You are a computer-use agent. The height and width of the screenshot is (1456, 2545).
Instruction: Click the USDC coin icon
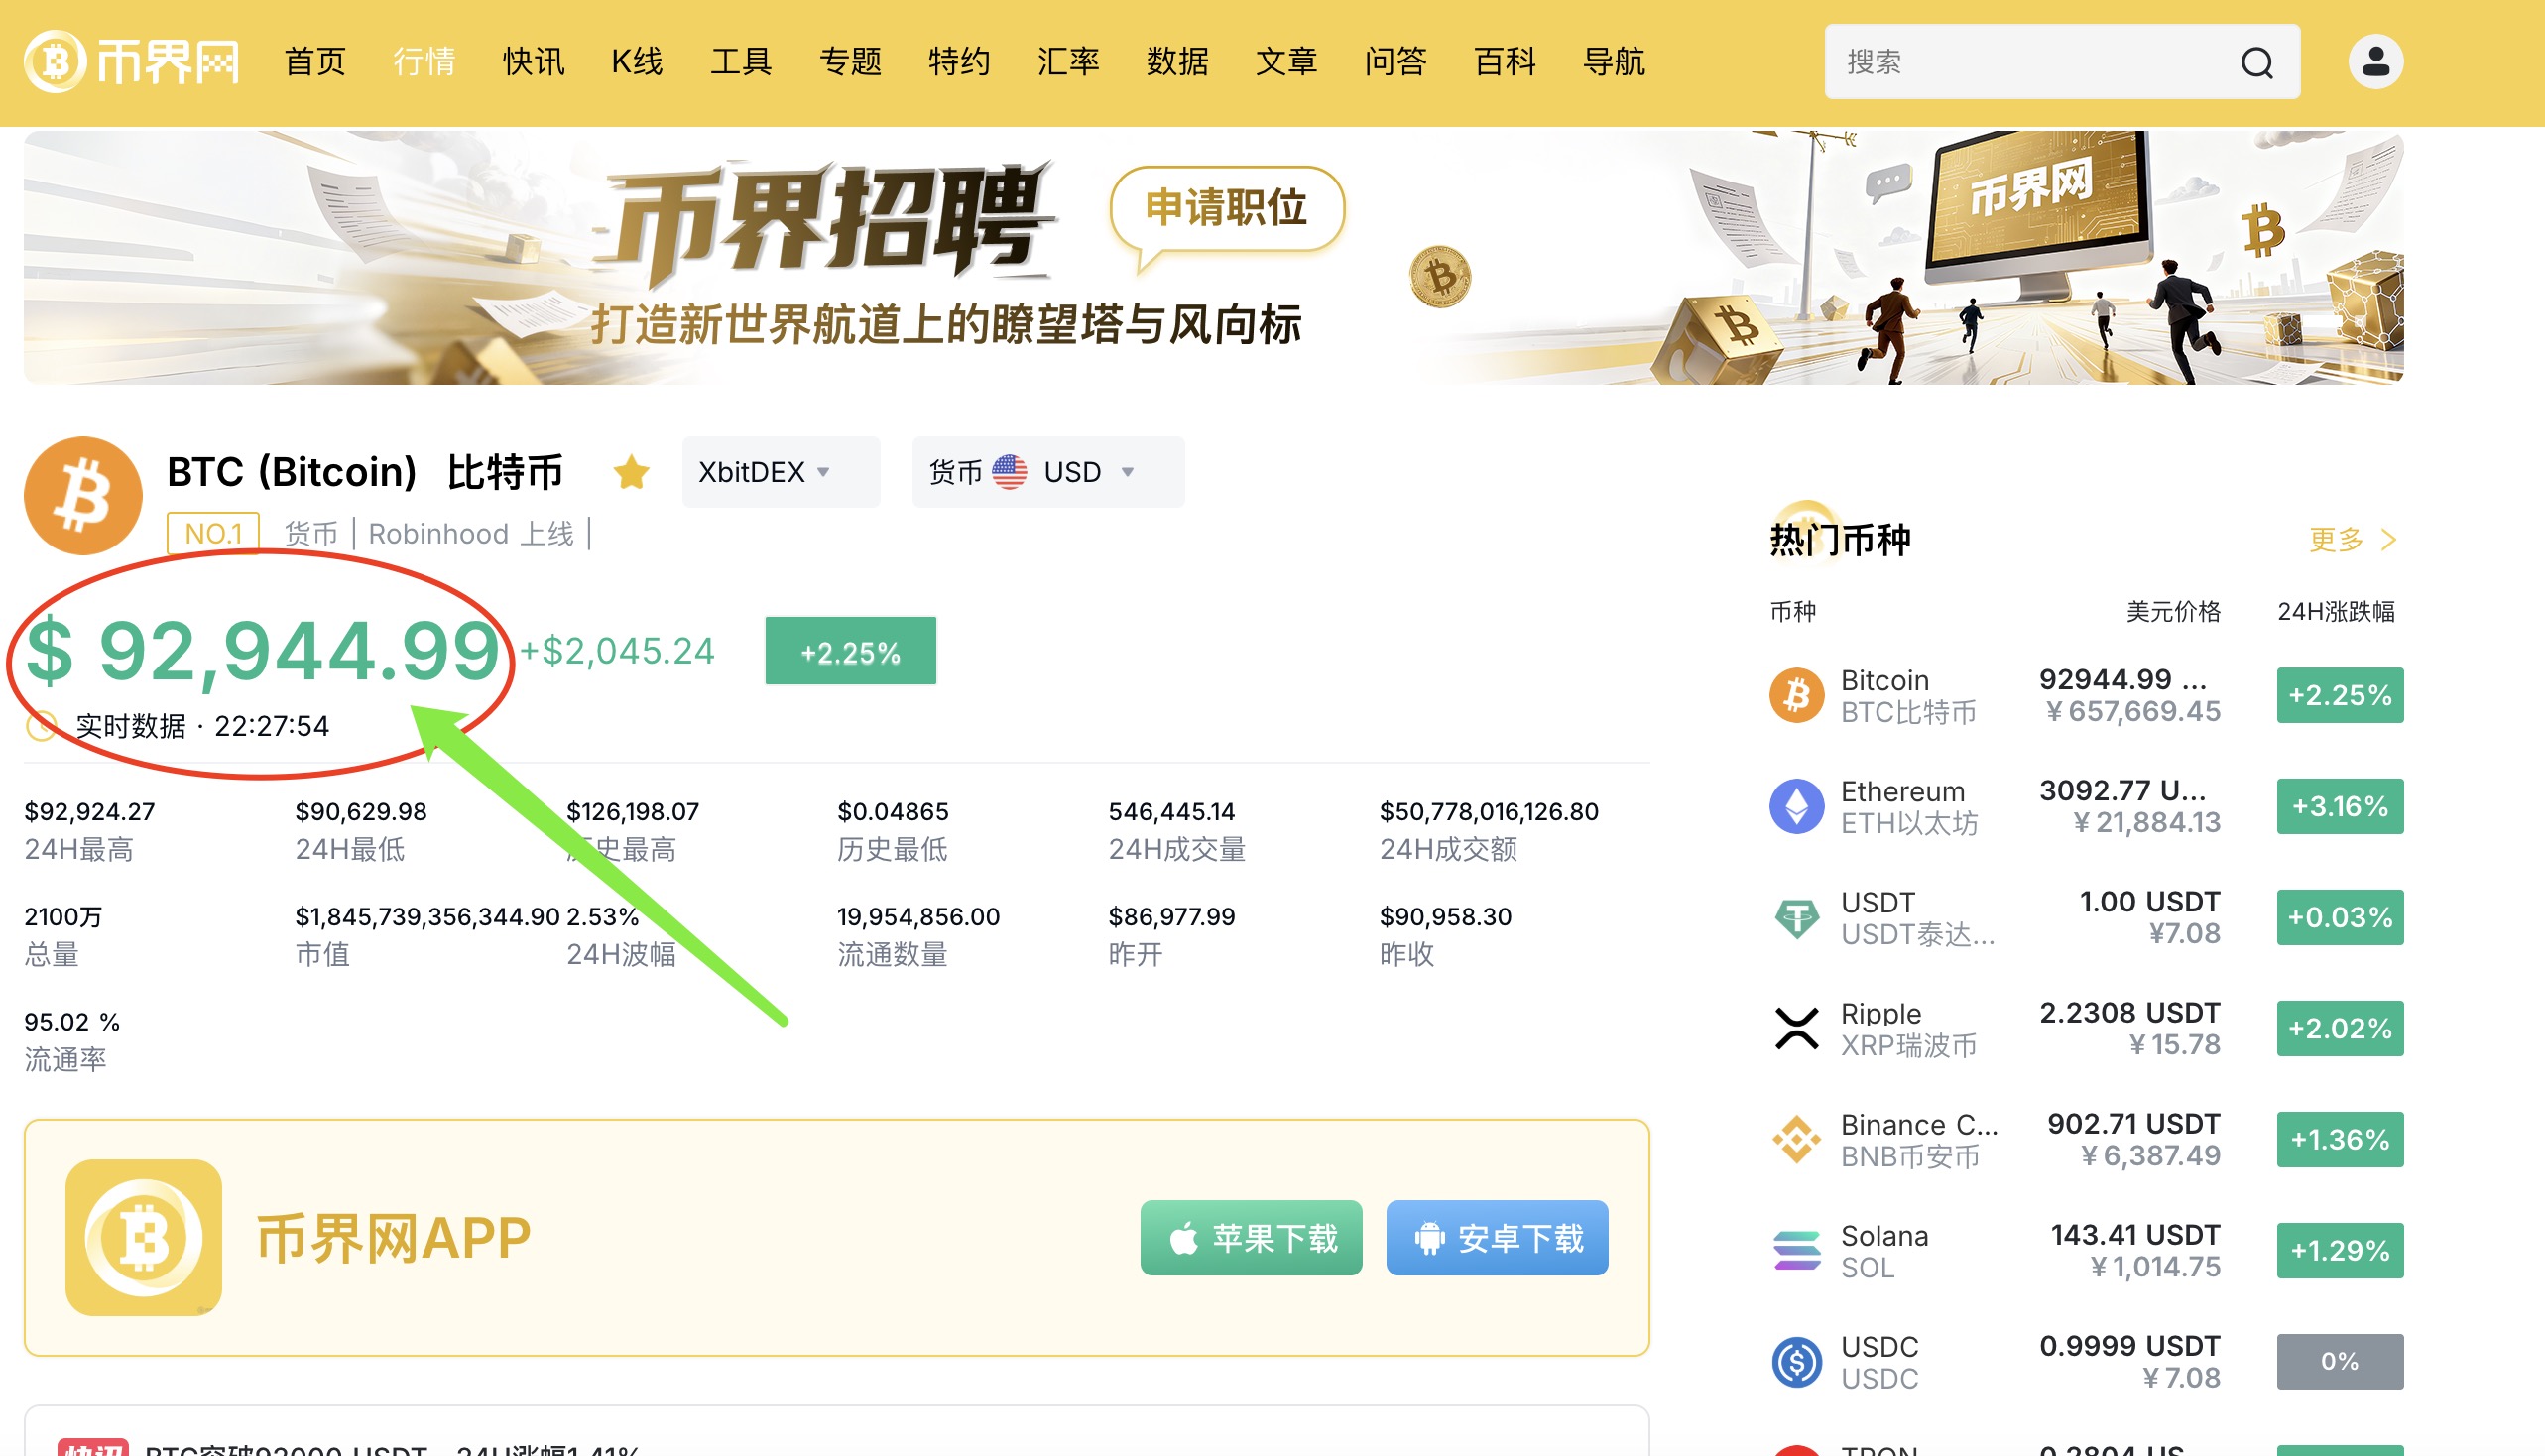1796,1361
